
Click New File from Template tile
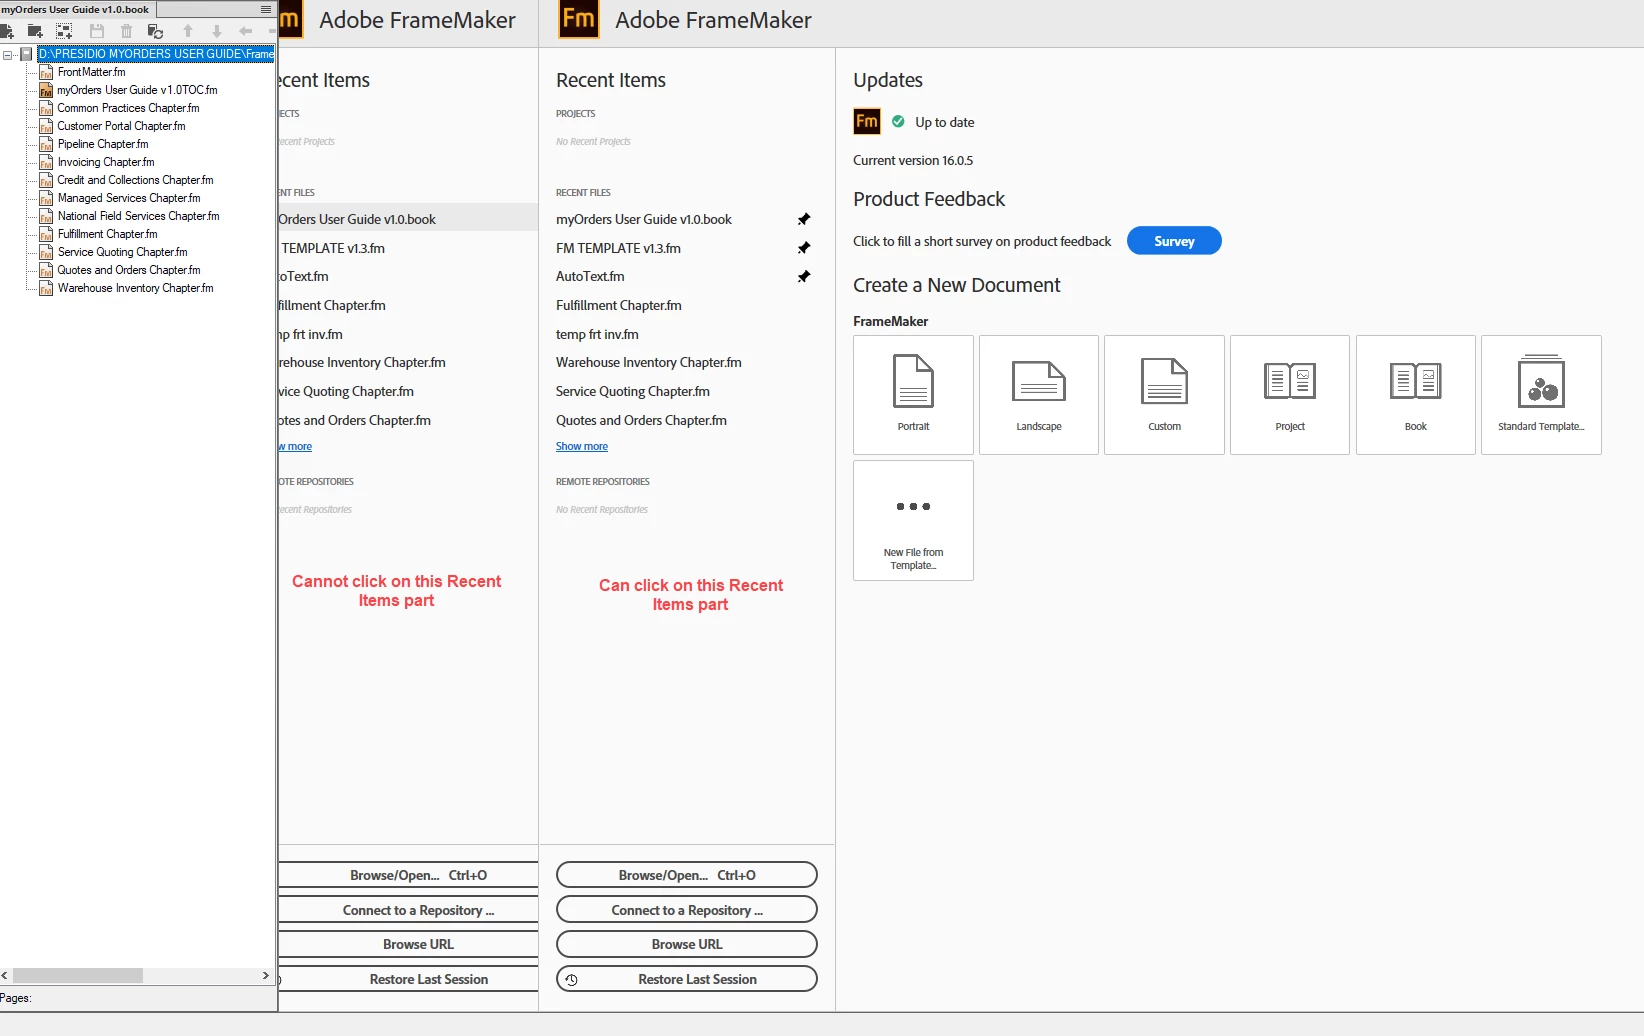pos(913,520)
